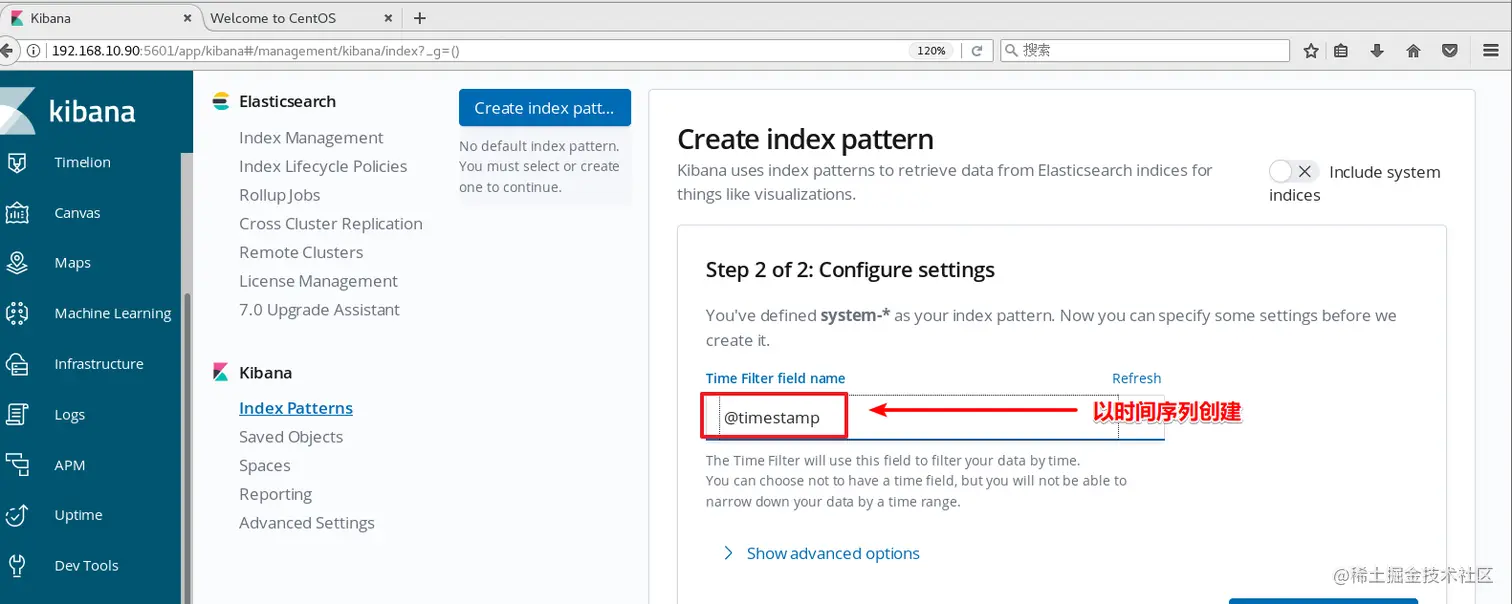Open Index Patterns link

pos(296,408)
